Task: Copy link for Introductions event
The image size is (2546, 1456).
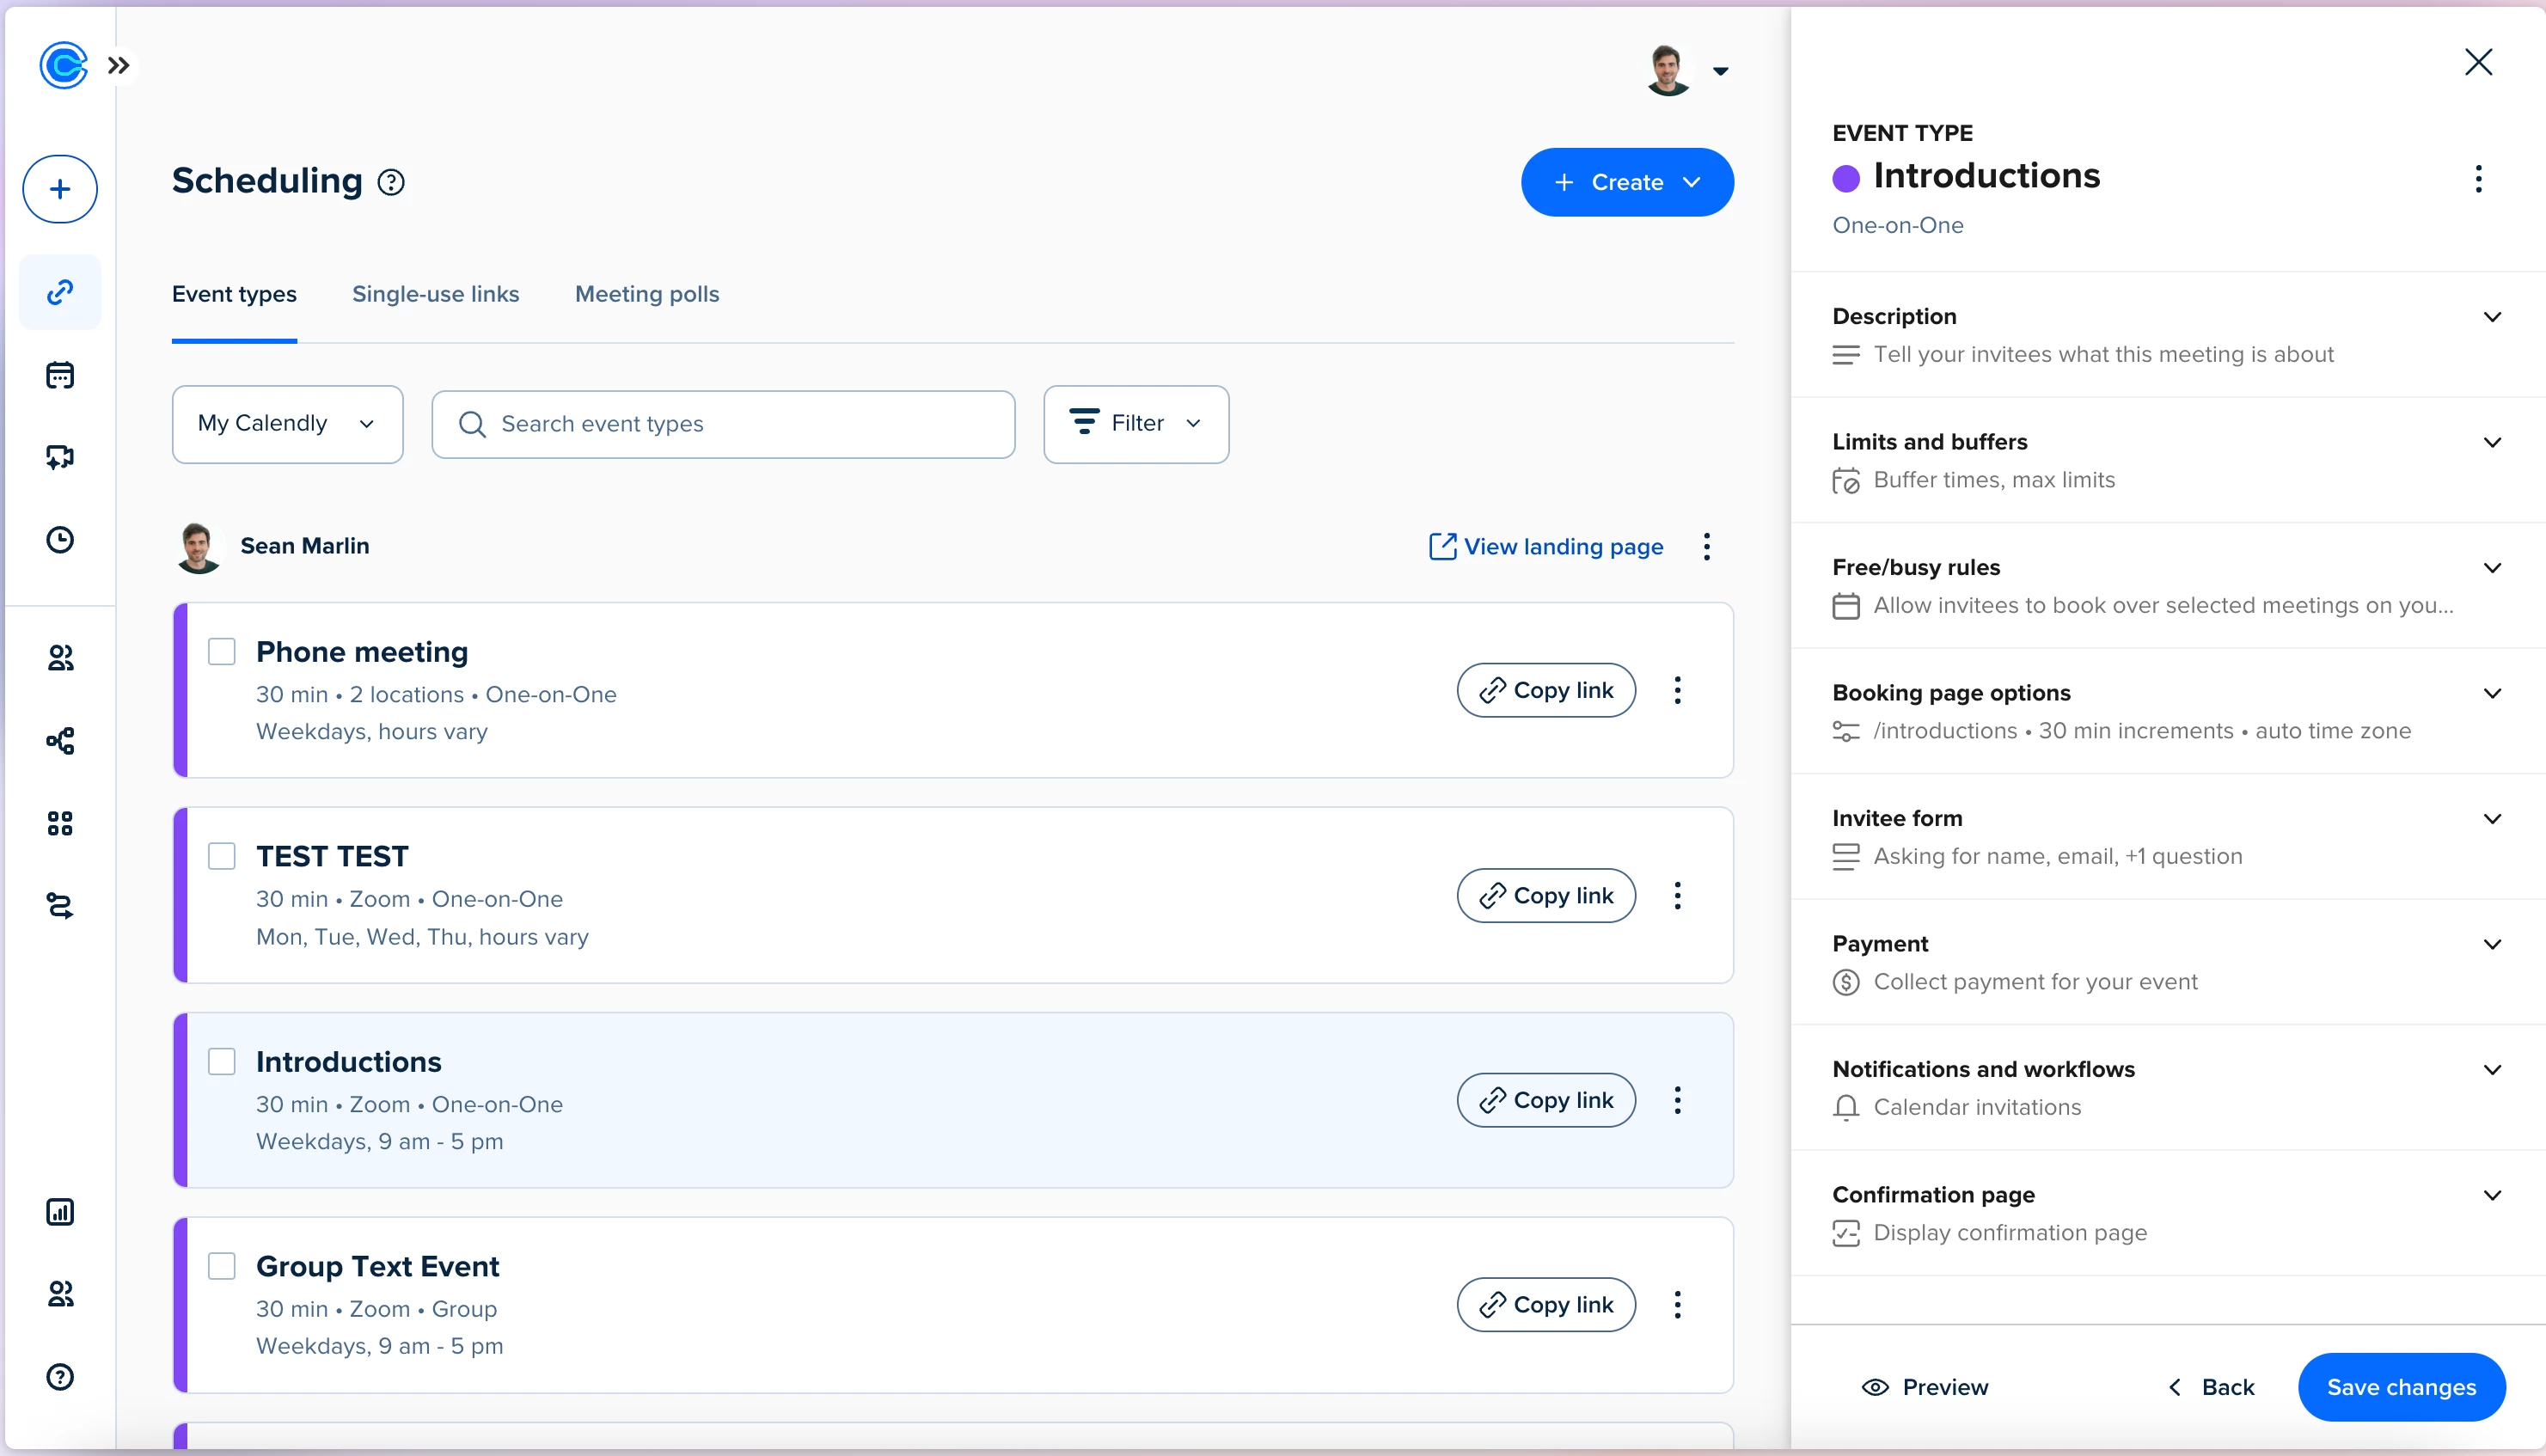Action: pyautogui.click(x=1546, y=1100)
